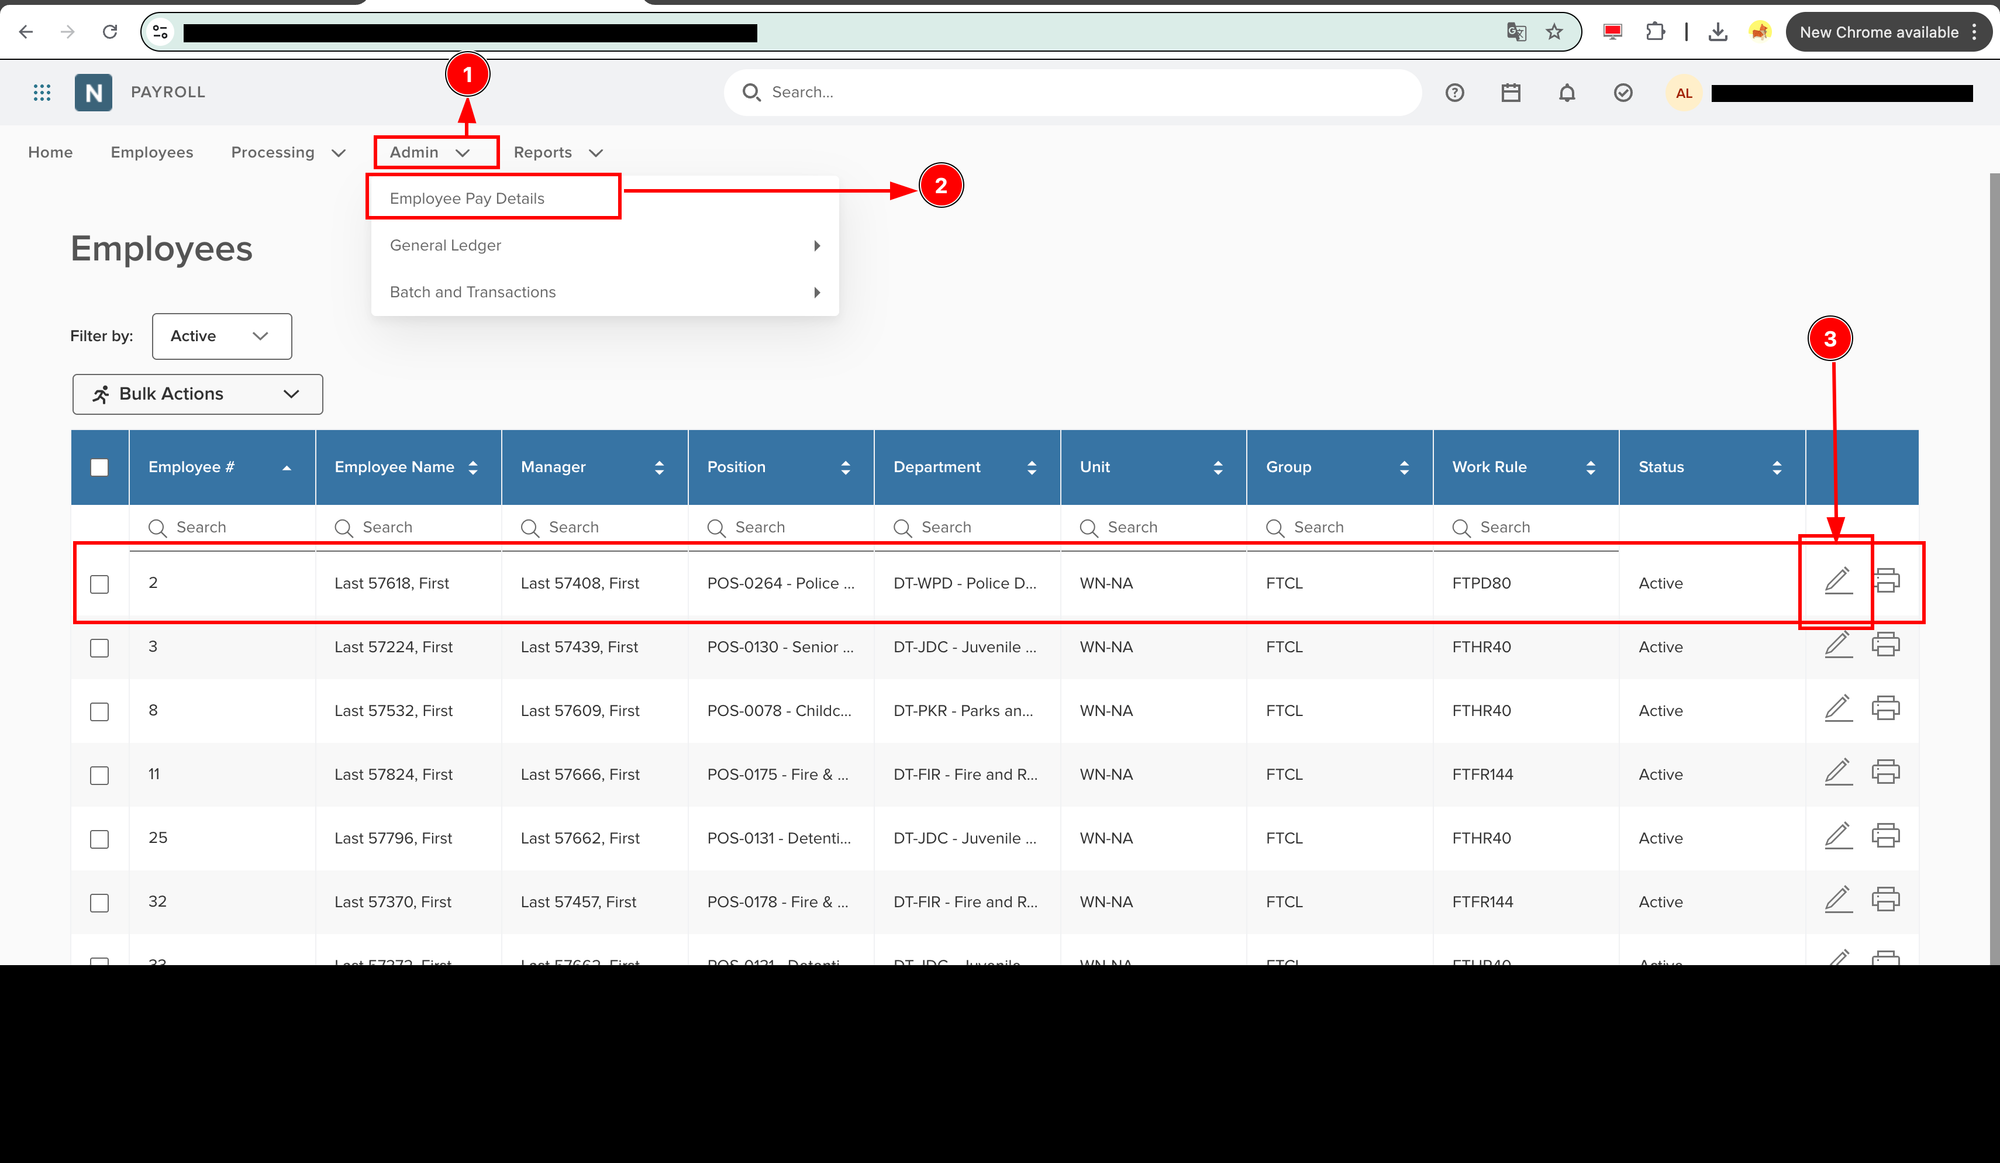This screenshot has width=2000, height=1163.
Task: Click the print icon for employee 11
Action: (1886, 772)
